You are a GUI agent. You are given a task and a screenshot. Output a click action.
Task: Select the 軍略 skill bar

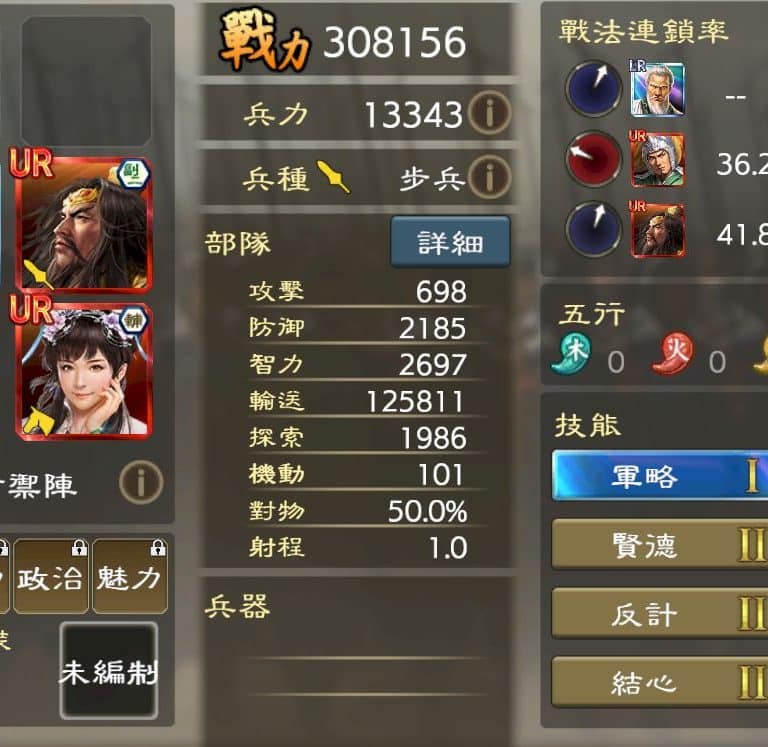[x=660, y=476]
